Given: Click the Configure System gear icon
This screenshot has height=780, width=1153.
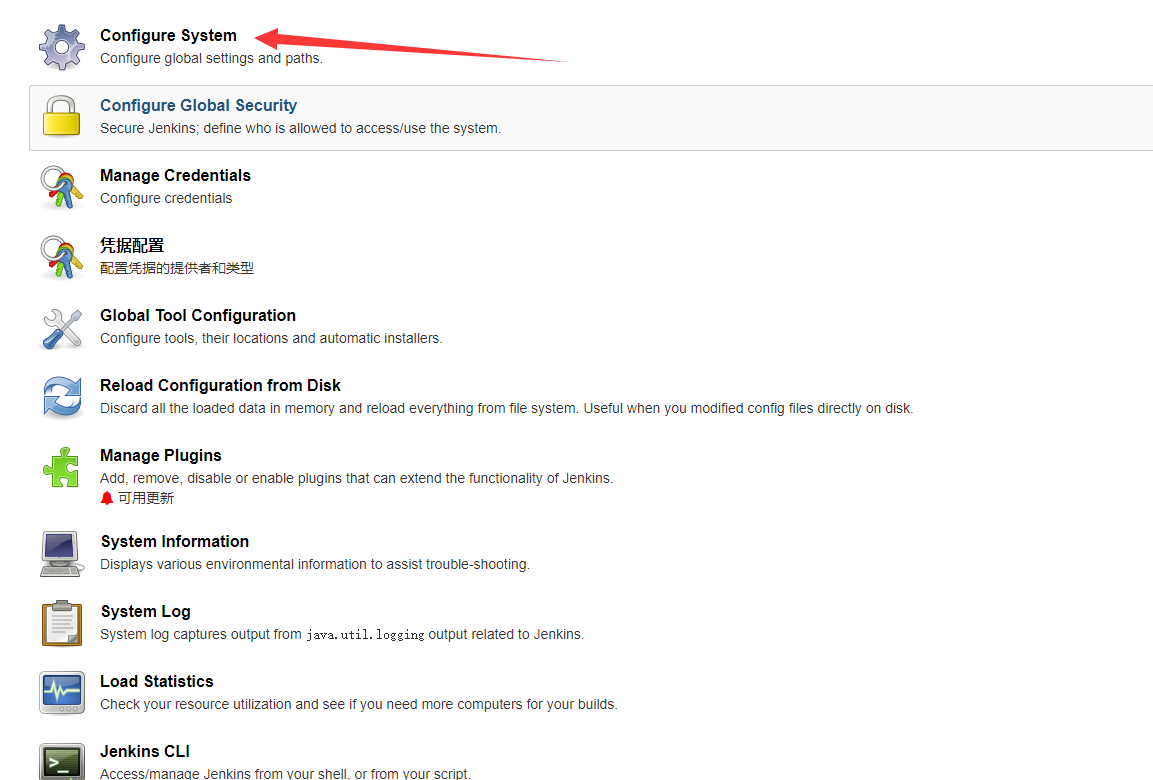Looking at the screenshot, I should point(61,45).
